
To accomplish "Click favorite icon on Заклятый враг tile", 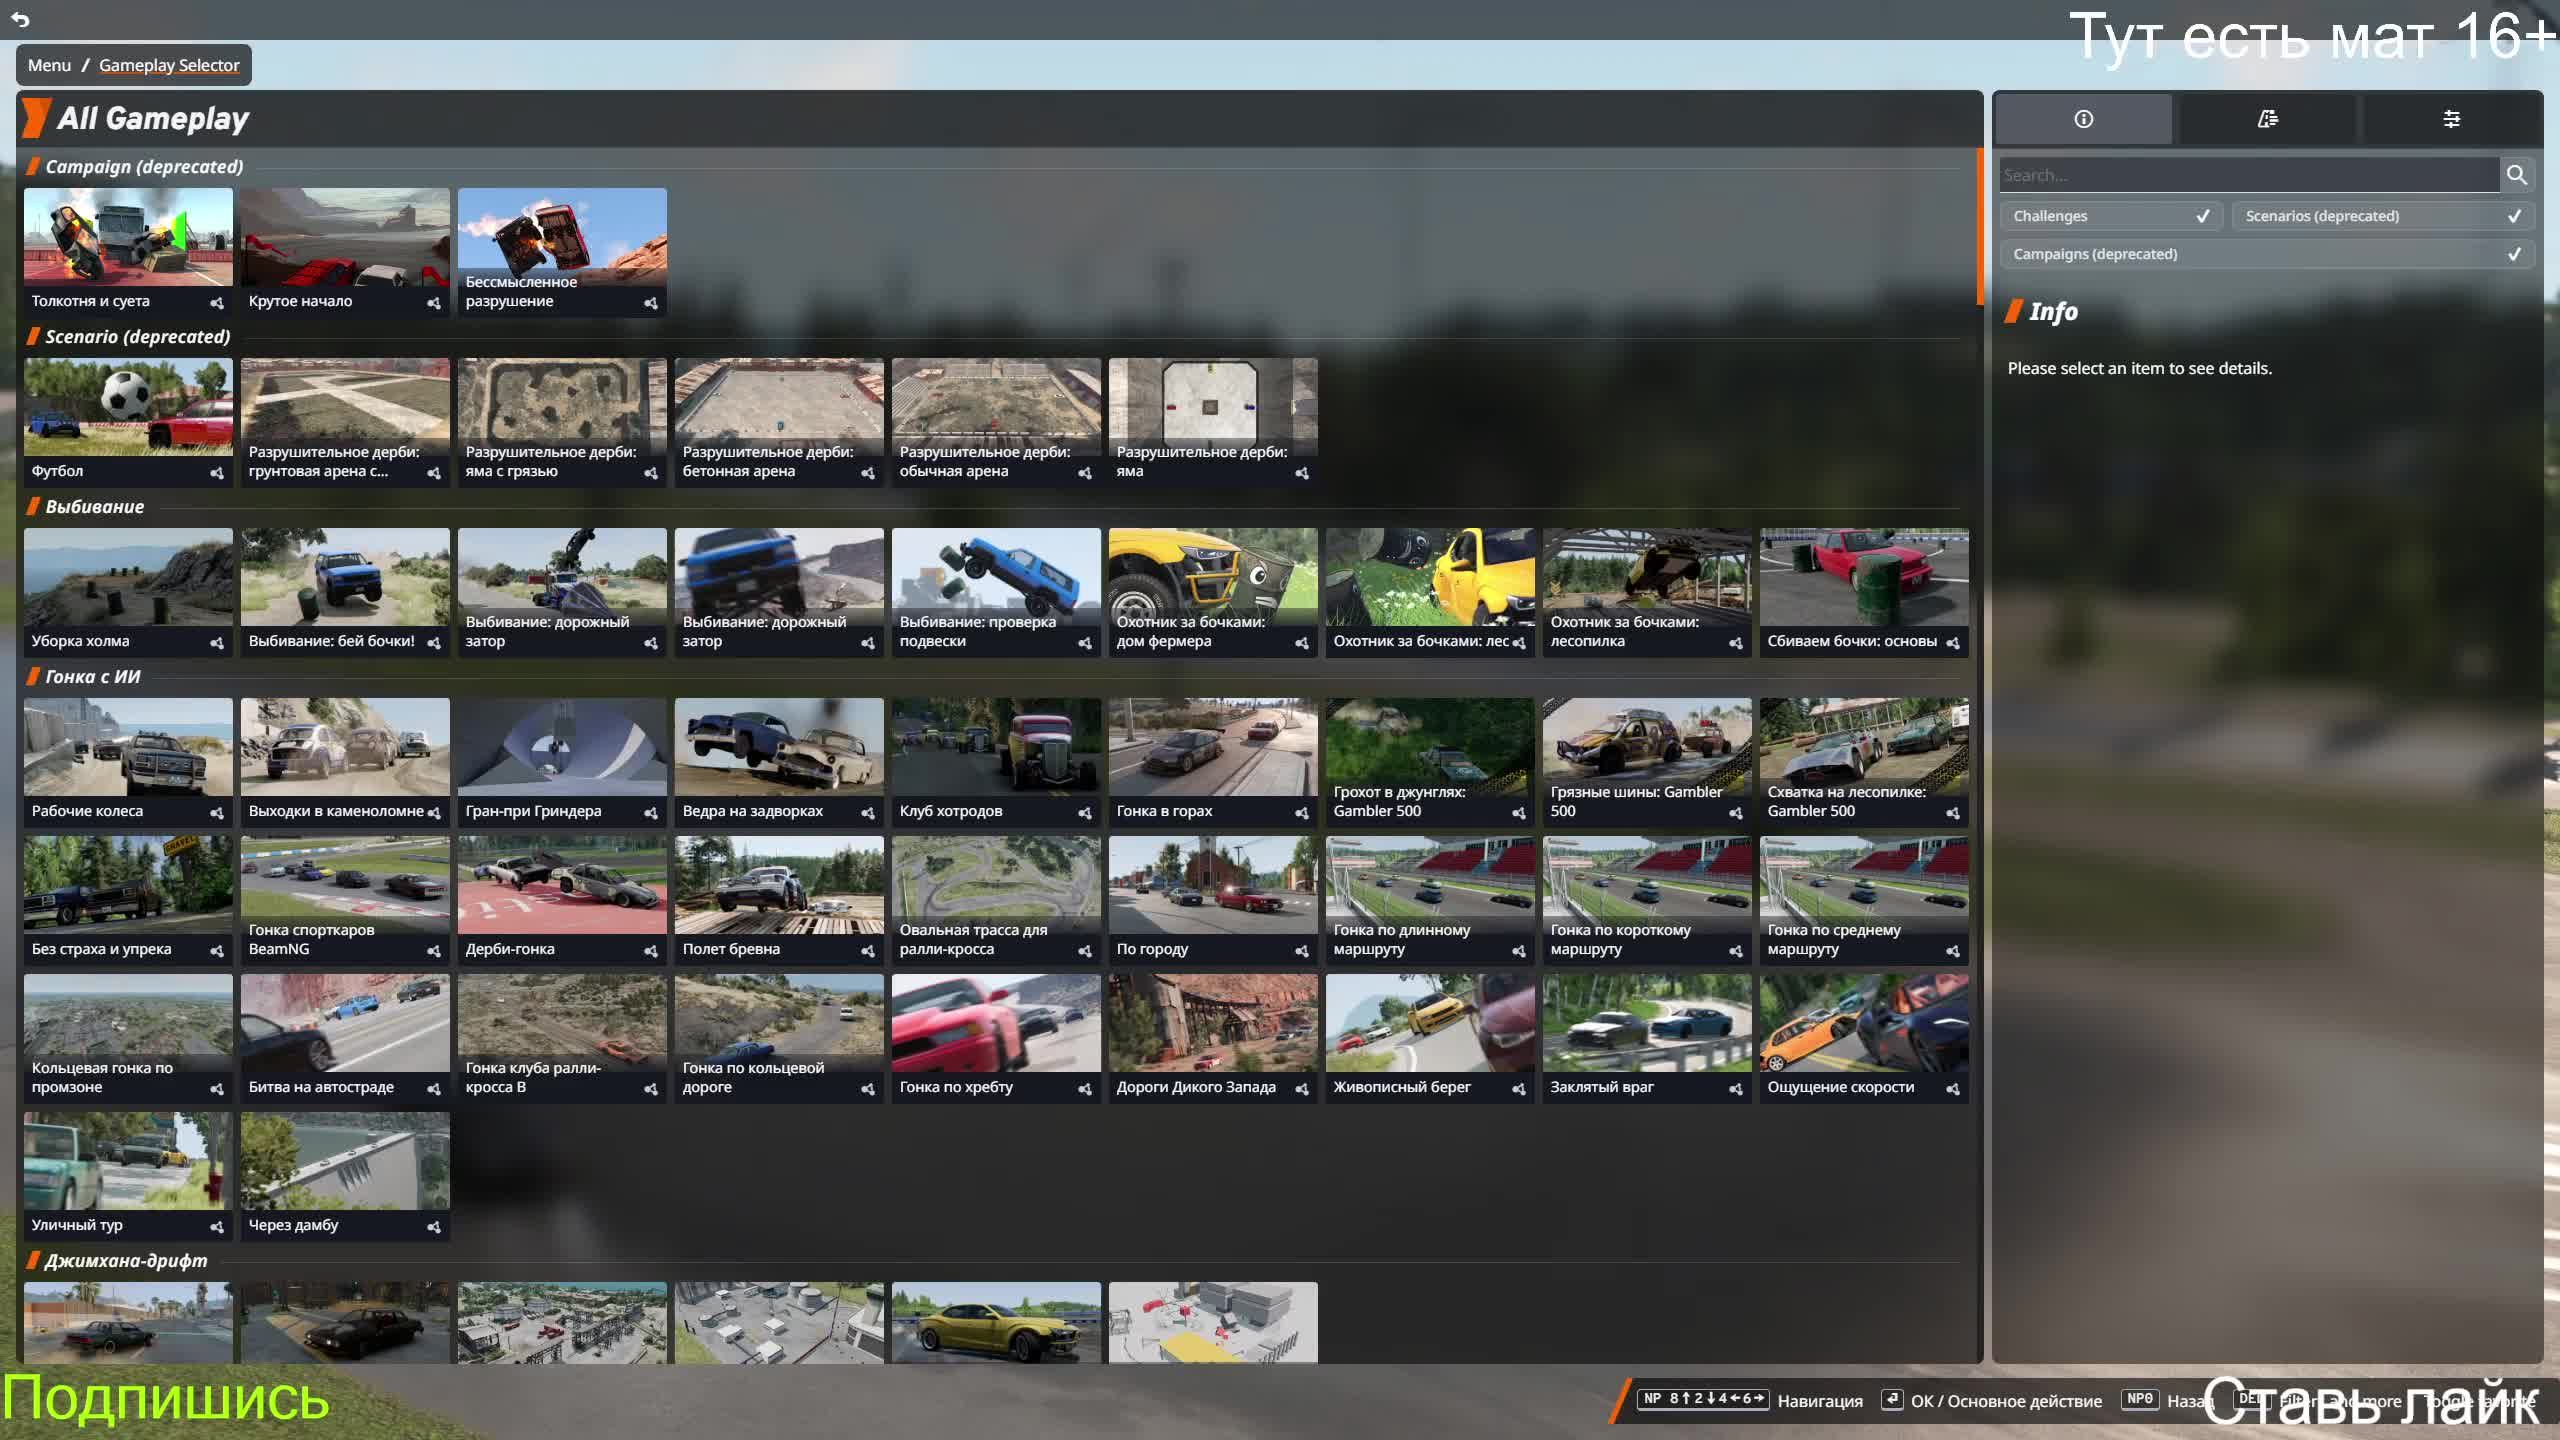I will [1736, 1089].
